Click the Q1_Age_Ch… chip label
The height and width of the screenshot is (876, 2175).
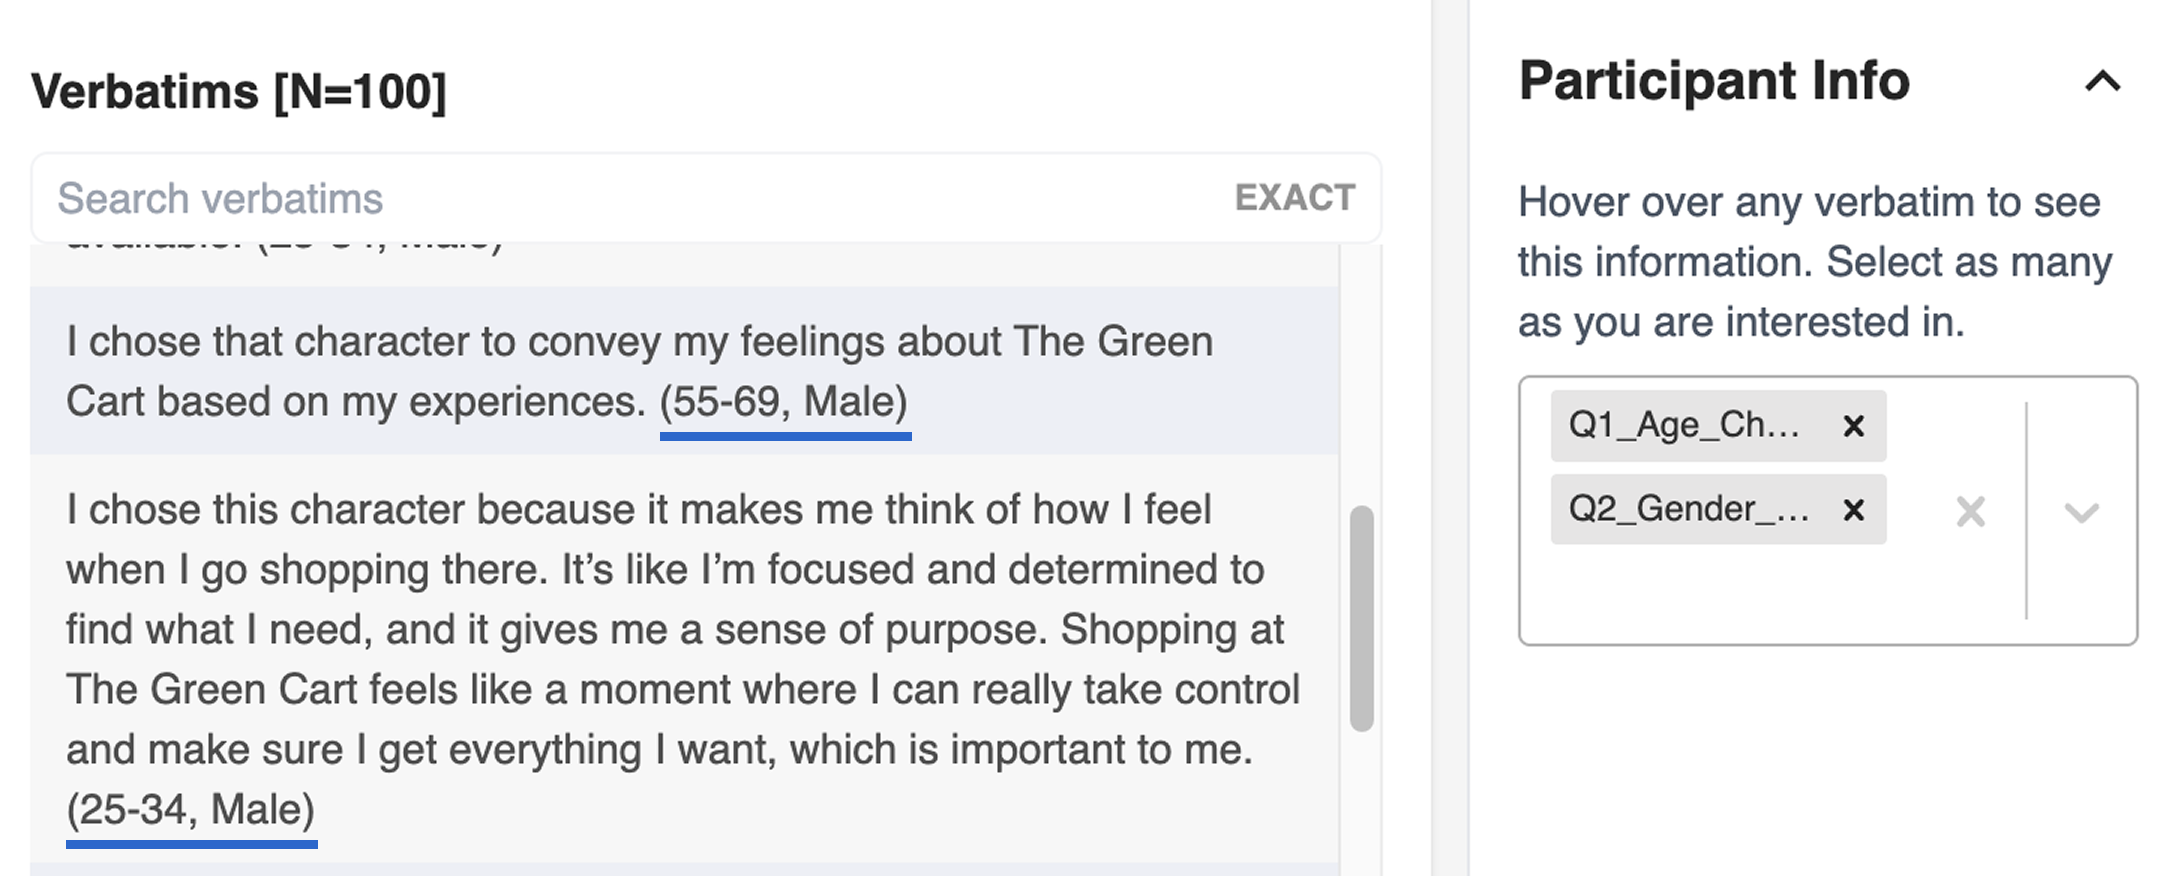pos(1684,426)
